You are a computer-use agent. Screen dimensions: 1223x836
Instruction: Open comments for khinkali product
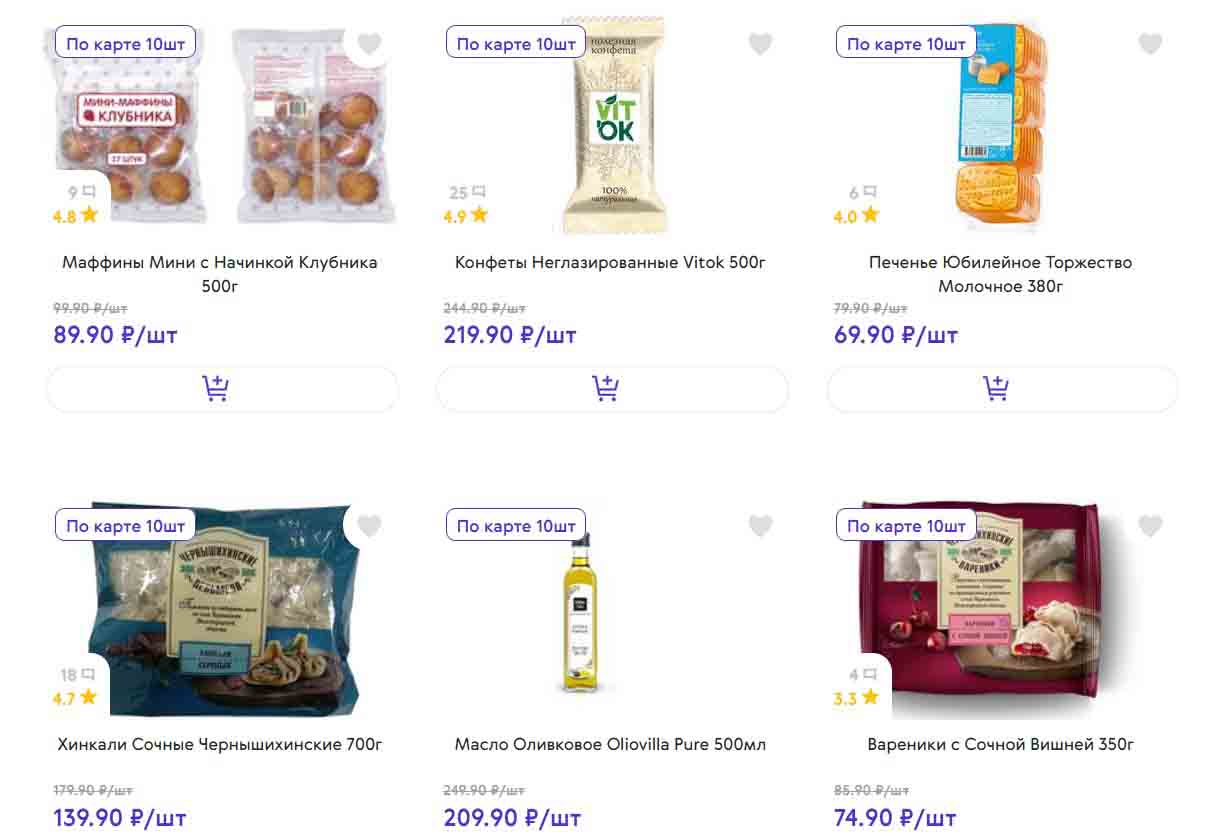coord(89,674)
